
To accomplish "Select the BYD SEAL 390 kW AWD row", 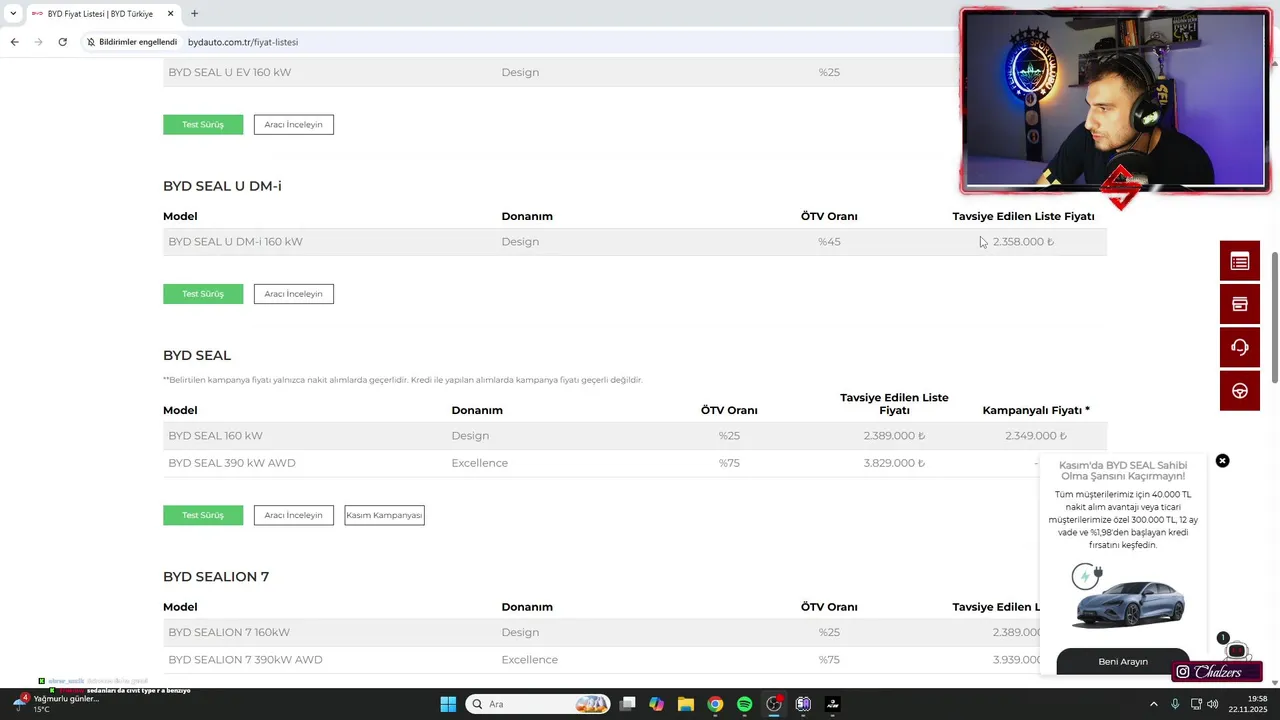I will click(635, 463).
